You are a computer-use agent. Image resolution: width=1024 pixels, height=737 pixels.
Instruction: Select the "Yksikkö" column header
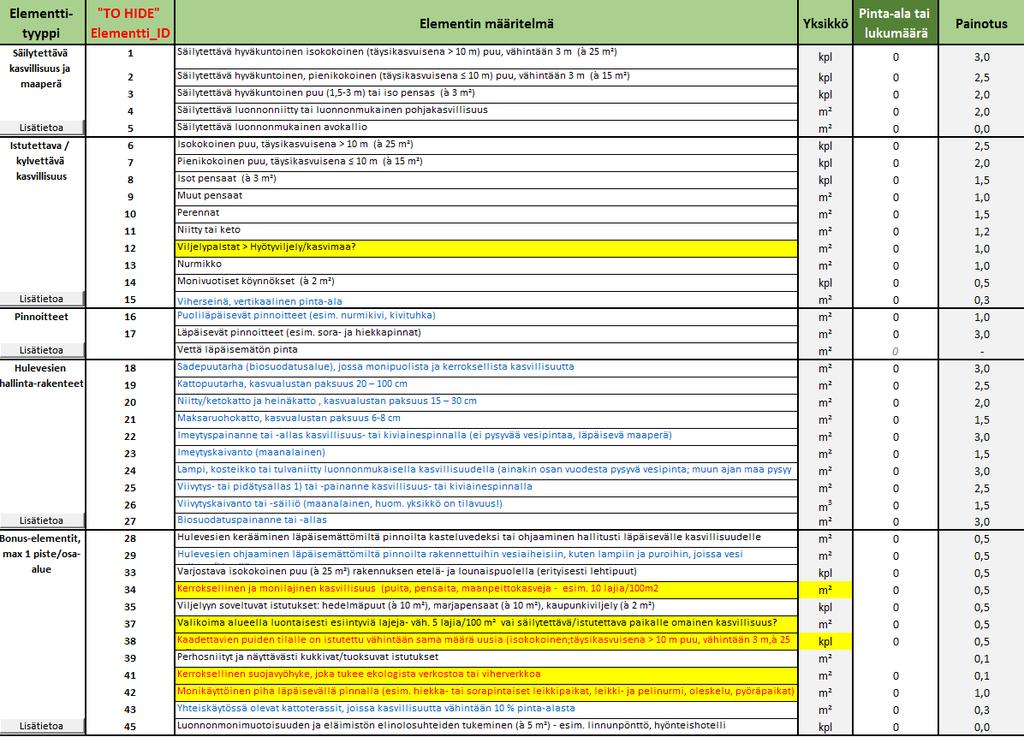[x=825, y=23]
